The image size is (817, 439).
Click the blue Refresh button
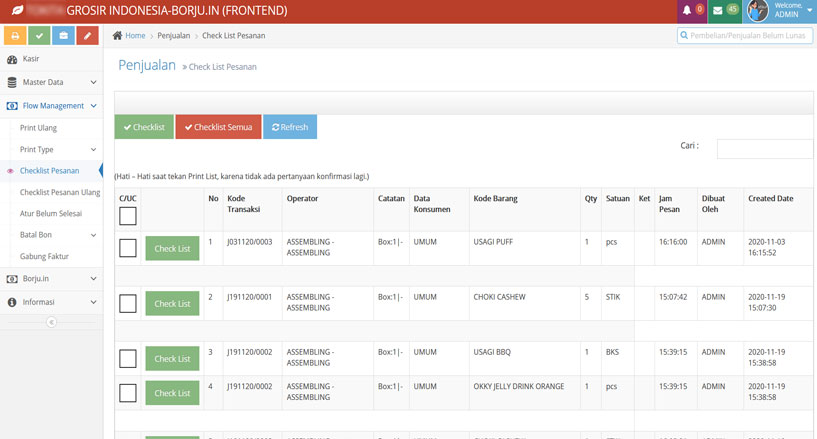click(x=290, y=127)
